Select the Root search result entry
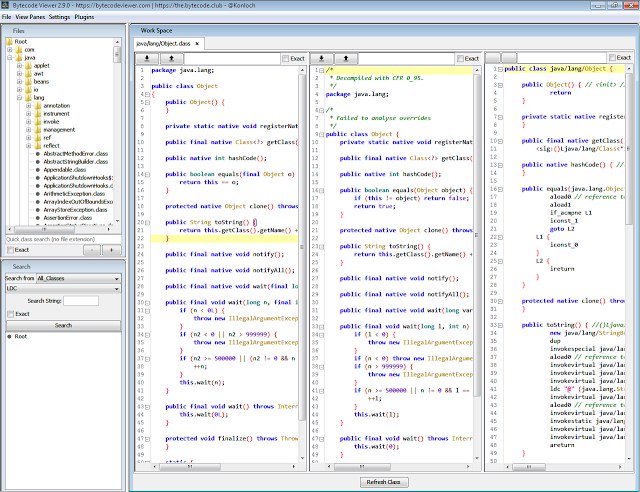The image size is (640, 492). 20,336
